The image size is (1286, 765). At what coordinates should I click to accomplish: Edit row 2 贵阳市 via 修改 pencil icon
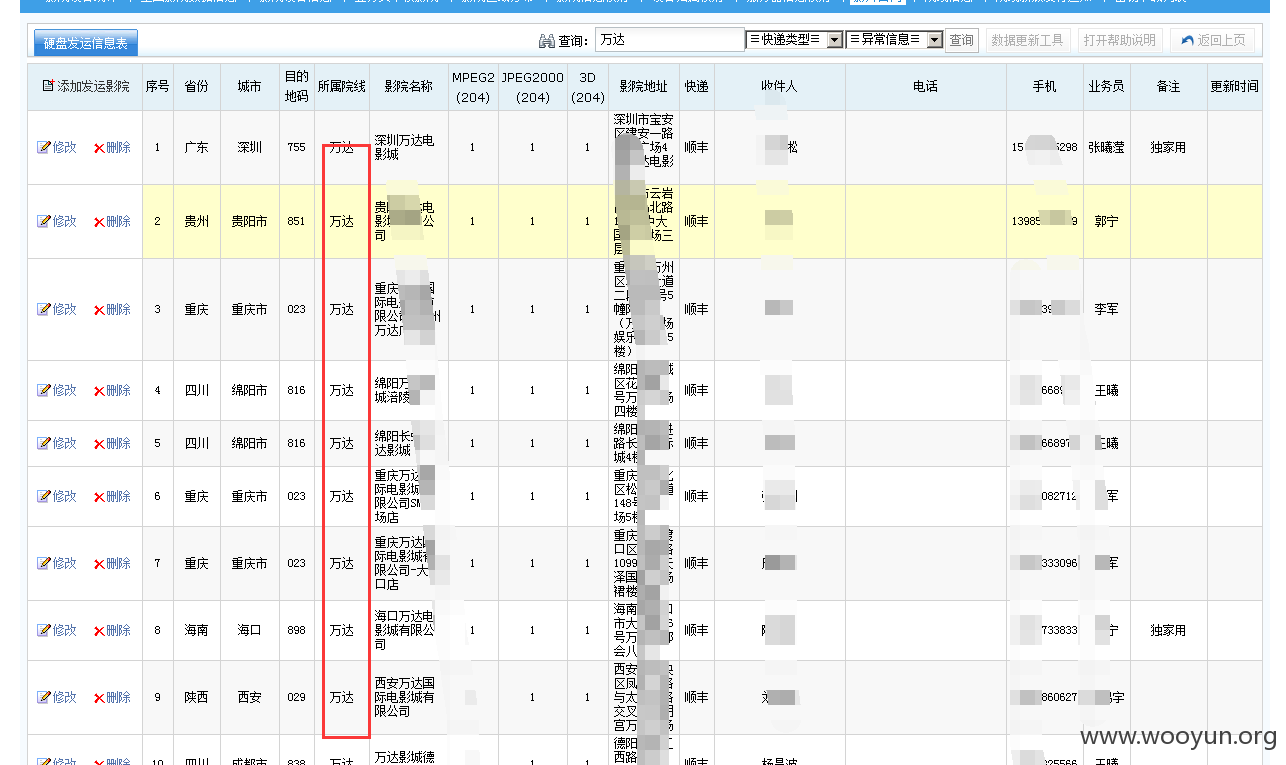[43, 221]
